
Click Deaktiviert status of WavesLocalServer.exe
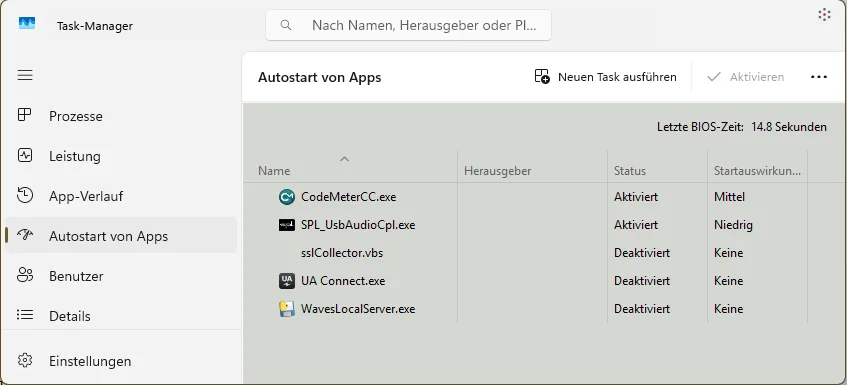pyautogui.click(x=642, y=309)
